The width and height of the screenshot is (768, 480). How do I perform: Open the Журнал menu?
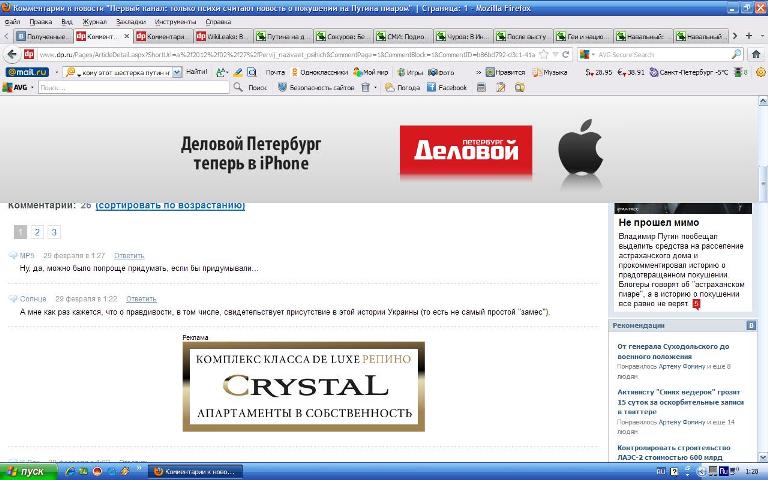point(94,22)
